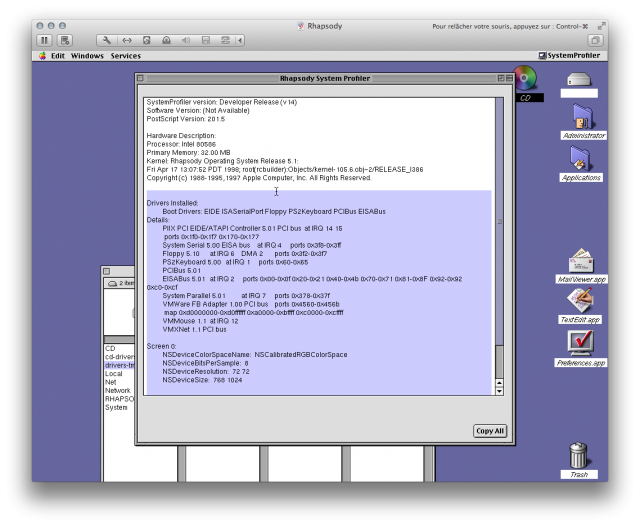Image resolution: width=640 pixels, height=526 pixels.
Task: Open the rainbow Apple menu
Action: [42, 56]
